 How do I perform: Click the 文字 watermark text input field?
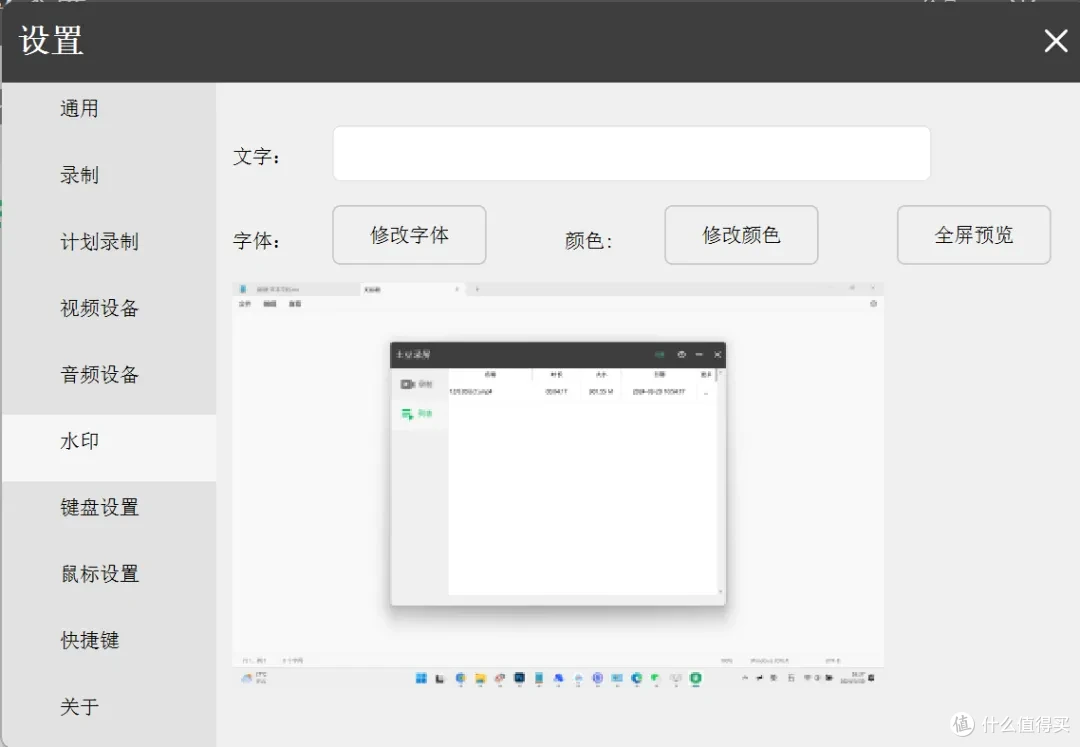coord(632,154)
